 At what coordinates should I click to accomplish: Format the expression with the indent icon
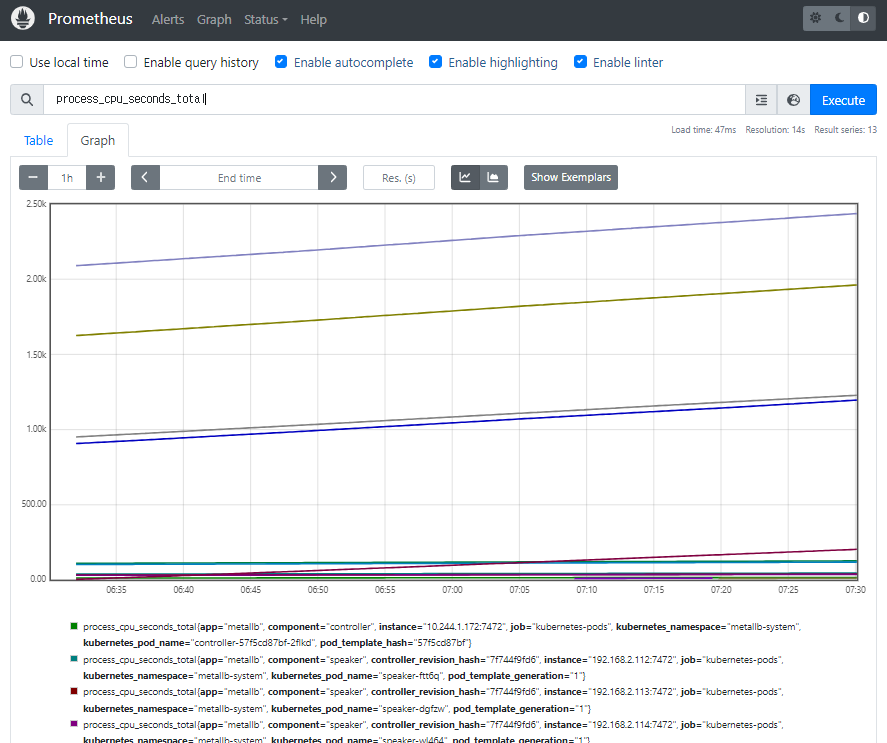click(761, 100)
